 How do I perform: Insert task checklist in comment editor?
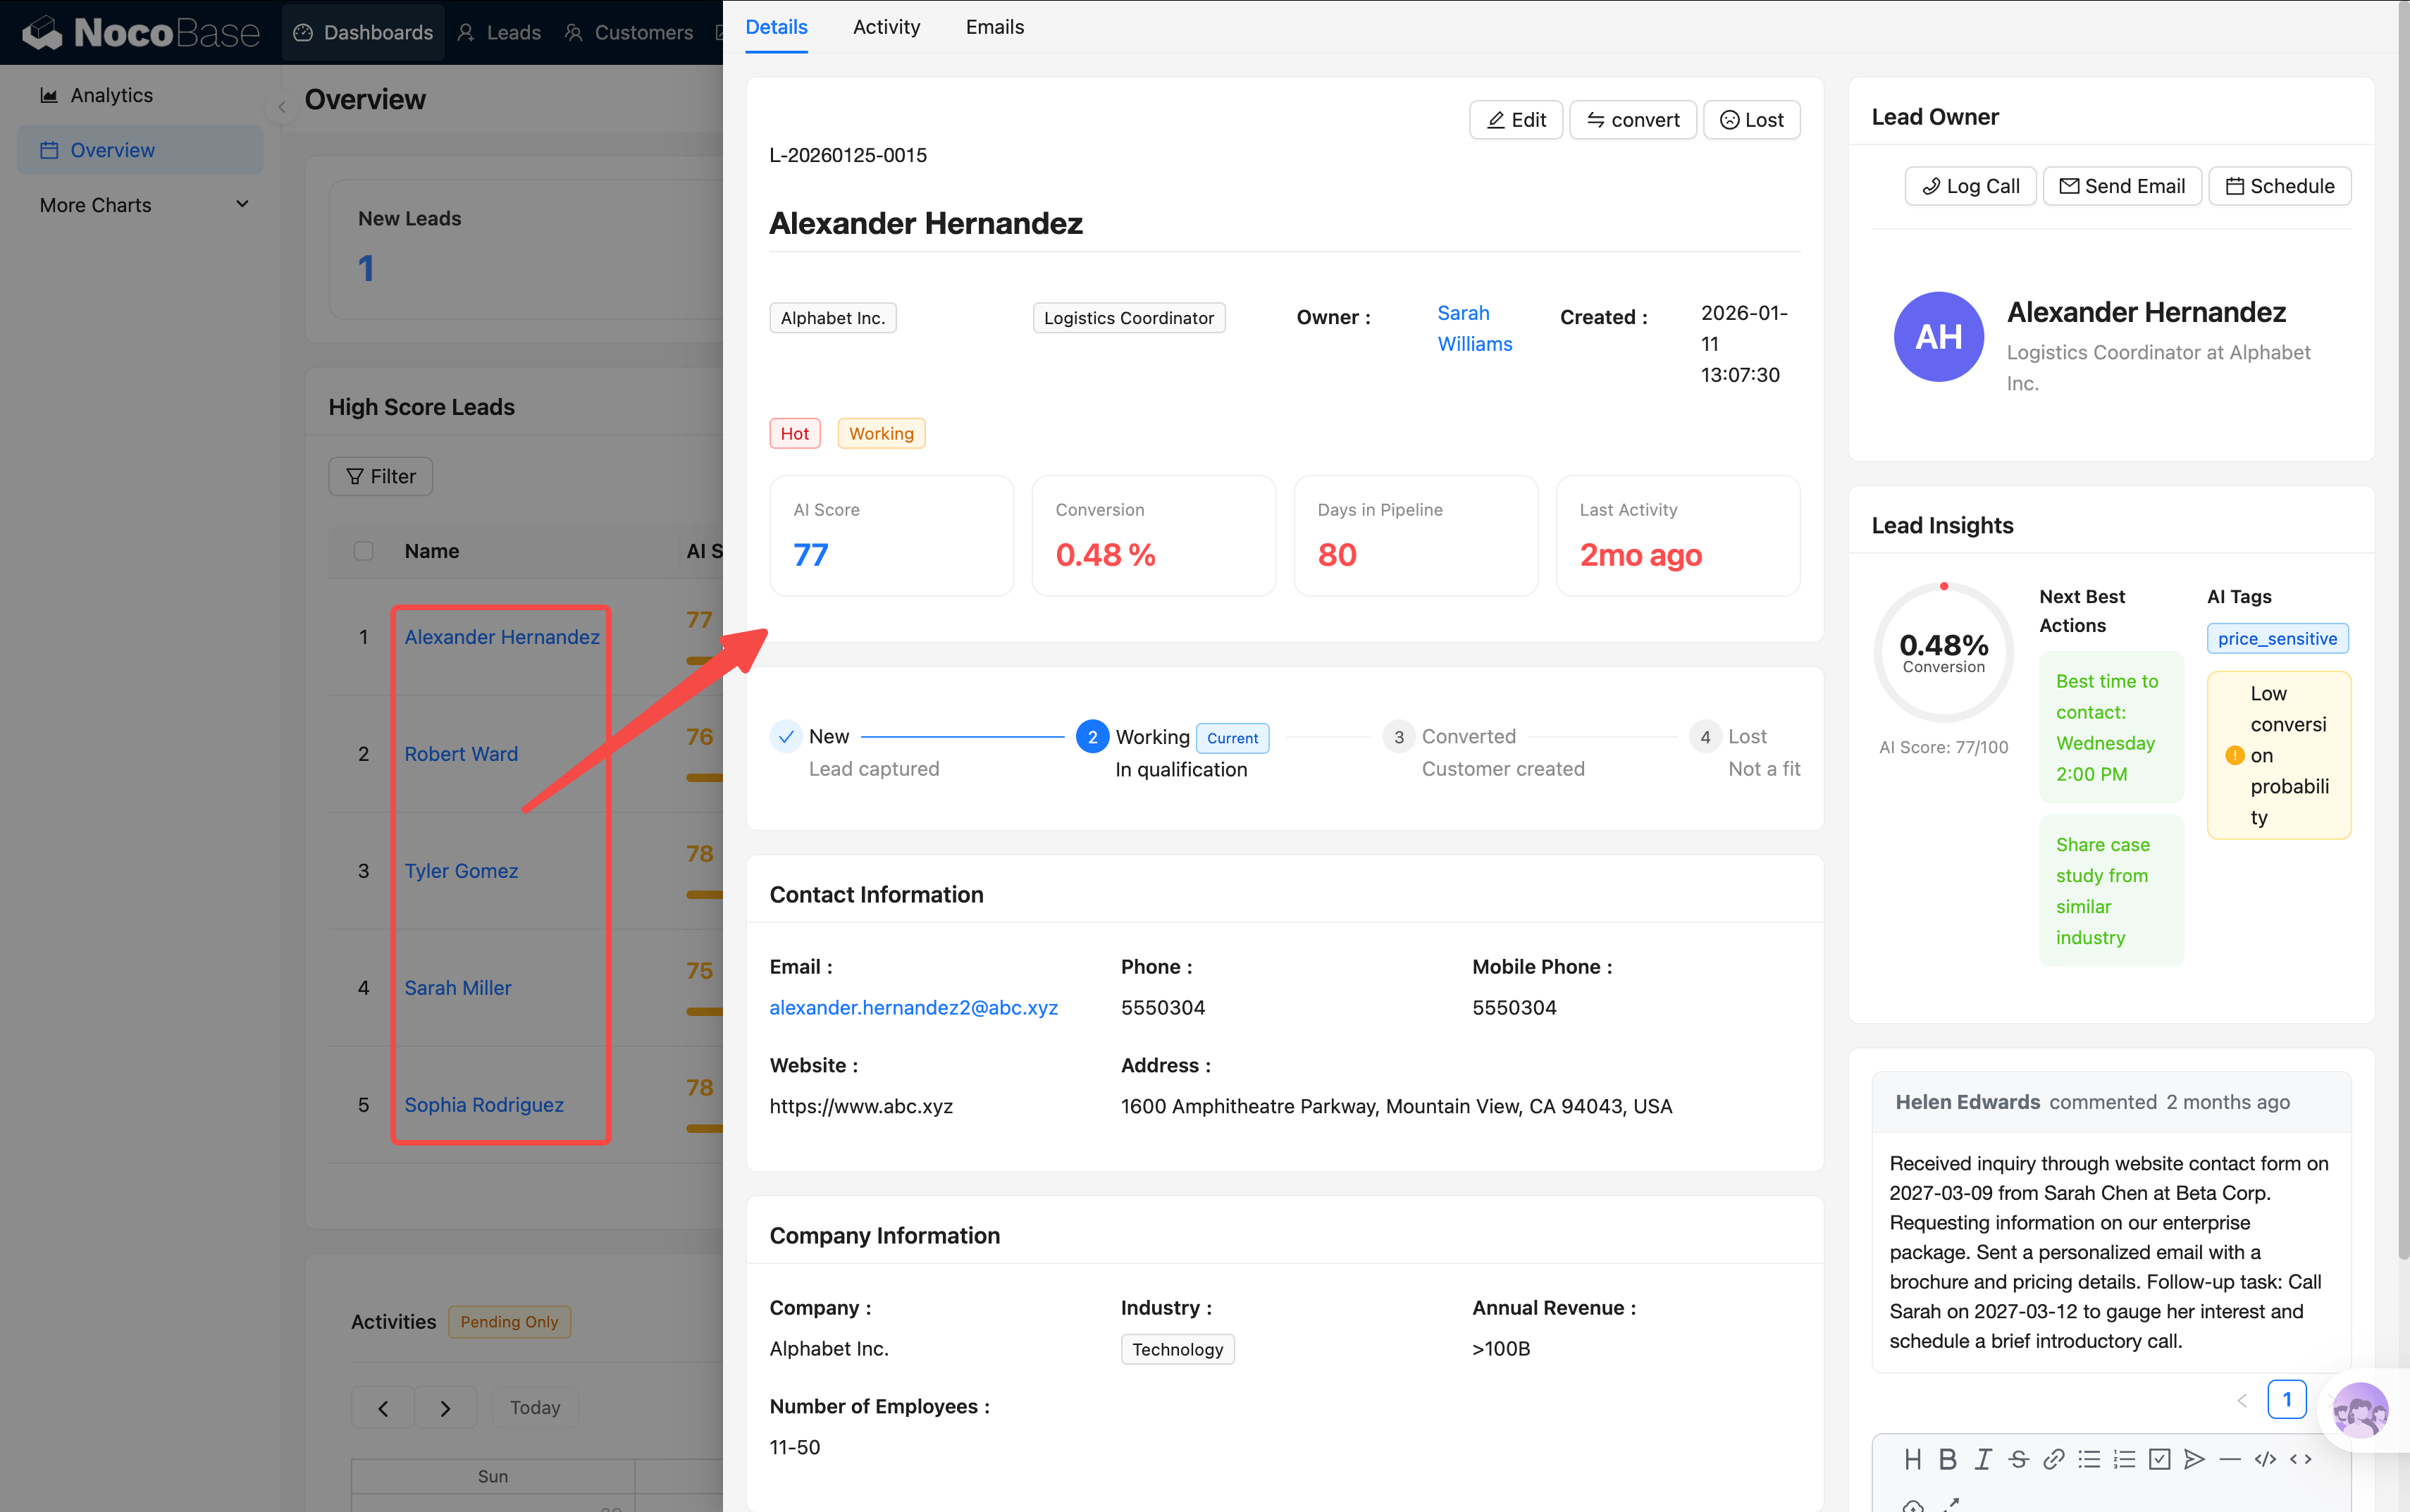click(2159, 1459)
